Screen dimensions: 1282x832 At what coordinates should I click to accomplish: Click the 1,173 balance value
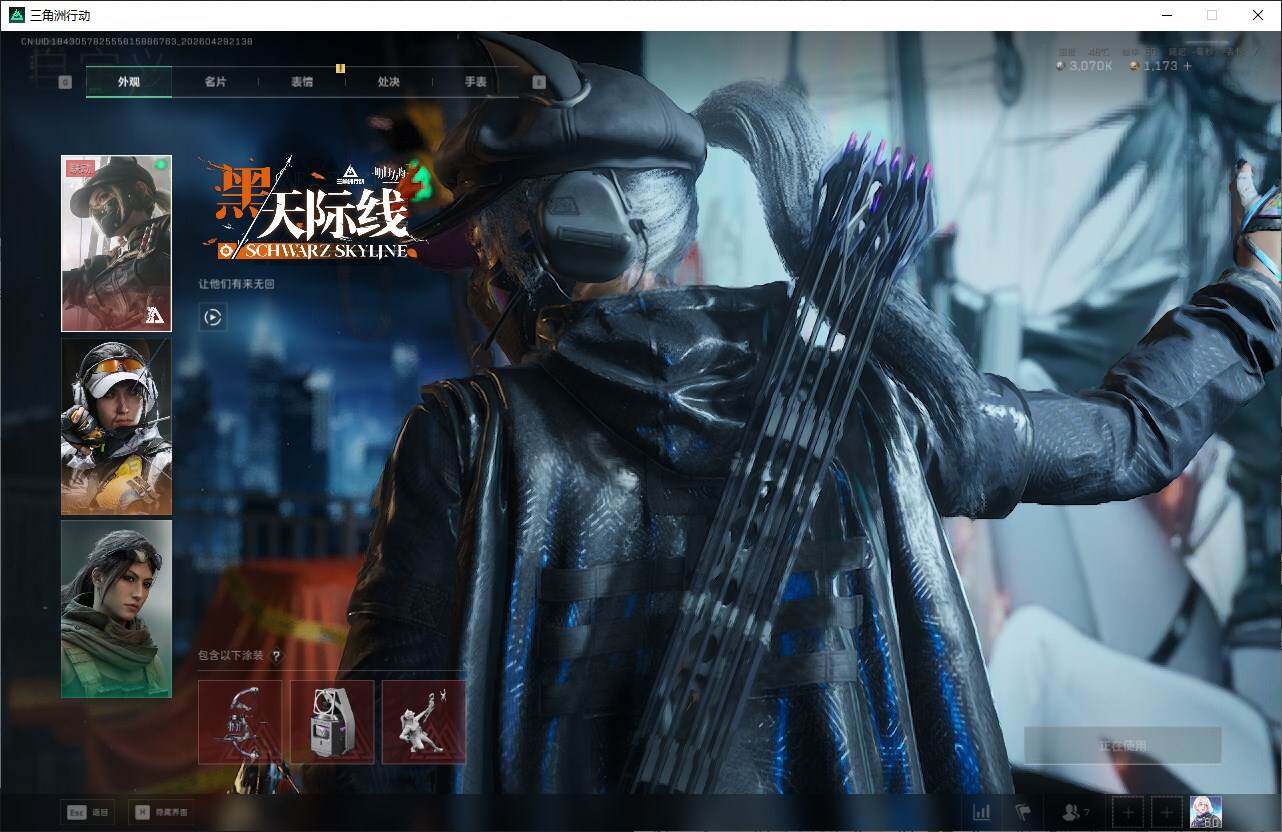point(1161,66)
